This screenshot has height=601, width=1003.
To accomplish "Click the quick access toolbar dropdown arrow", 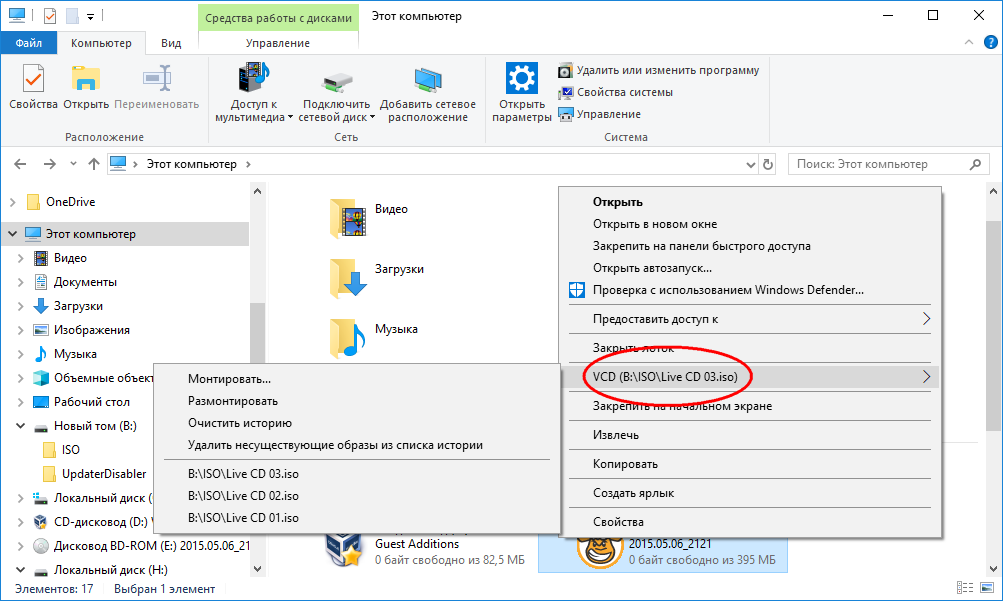I will coord(90,16).
